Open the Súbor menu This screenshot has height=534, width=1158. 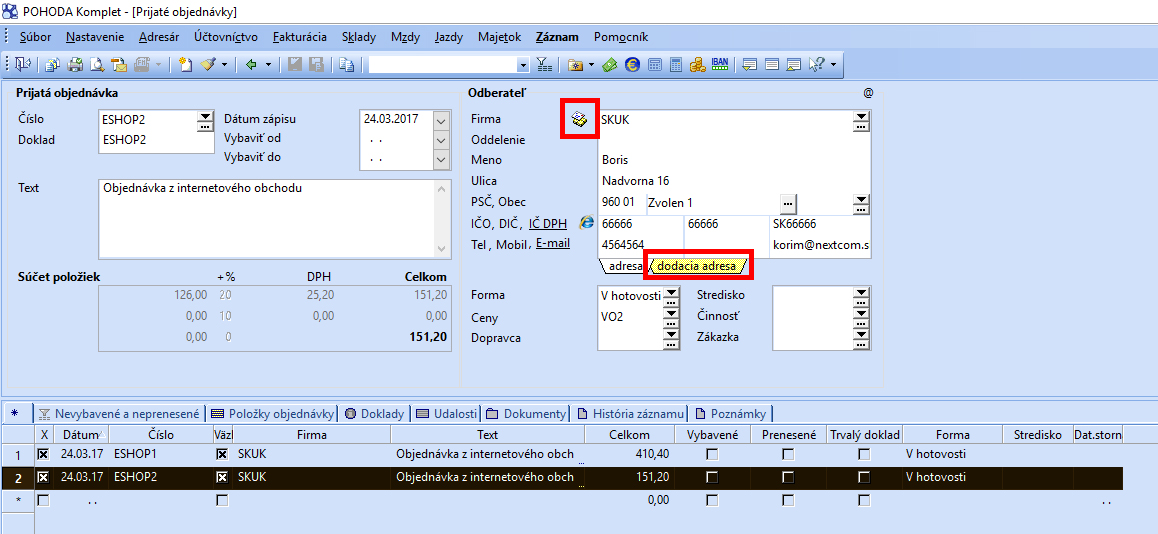coord(35,37)
